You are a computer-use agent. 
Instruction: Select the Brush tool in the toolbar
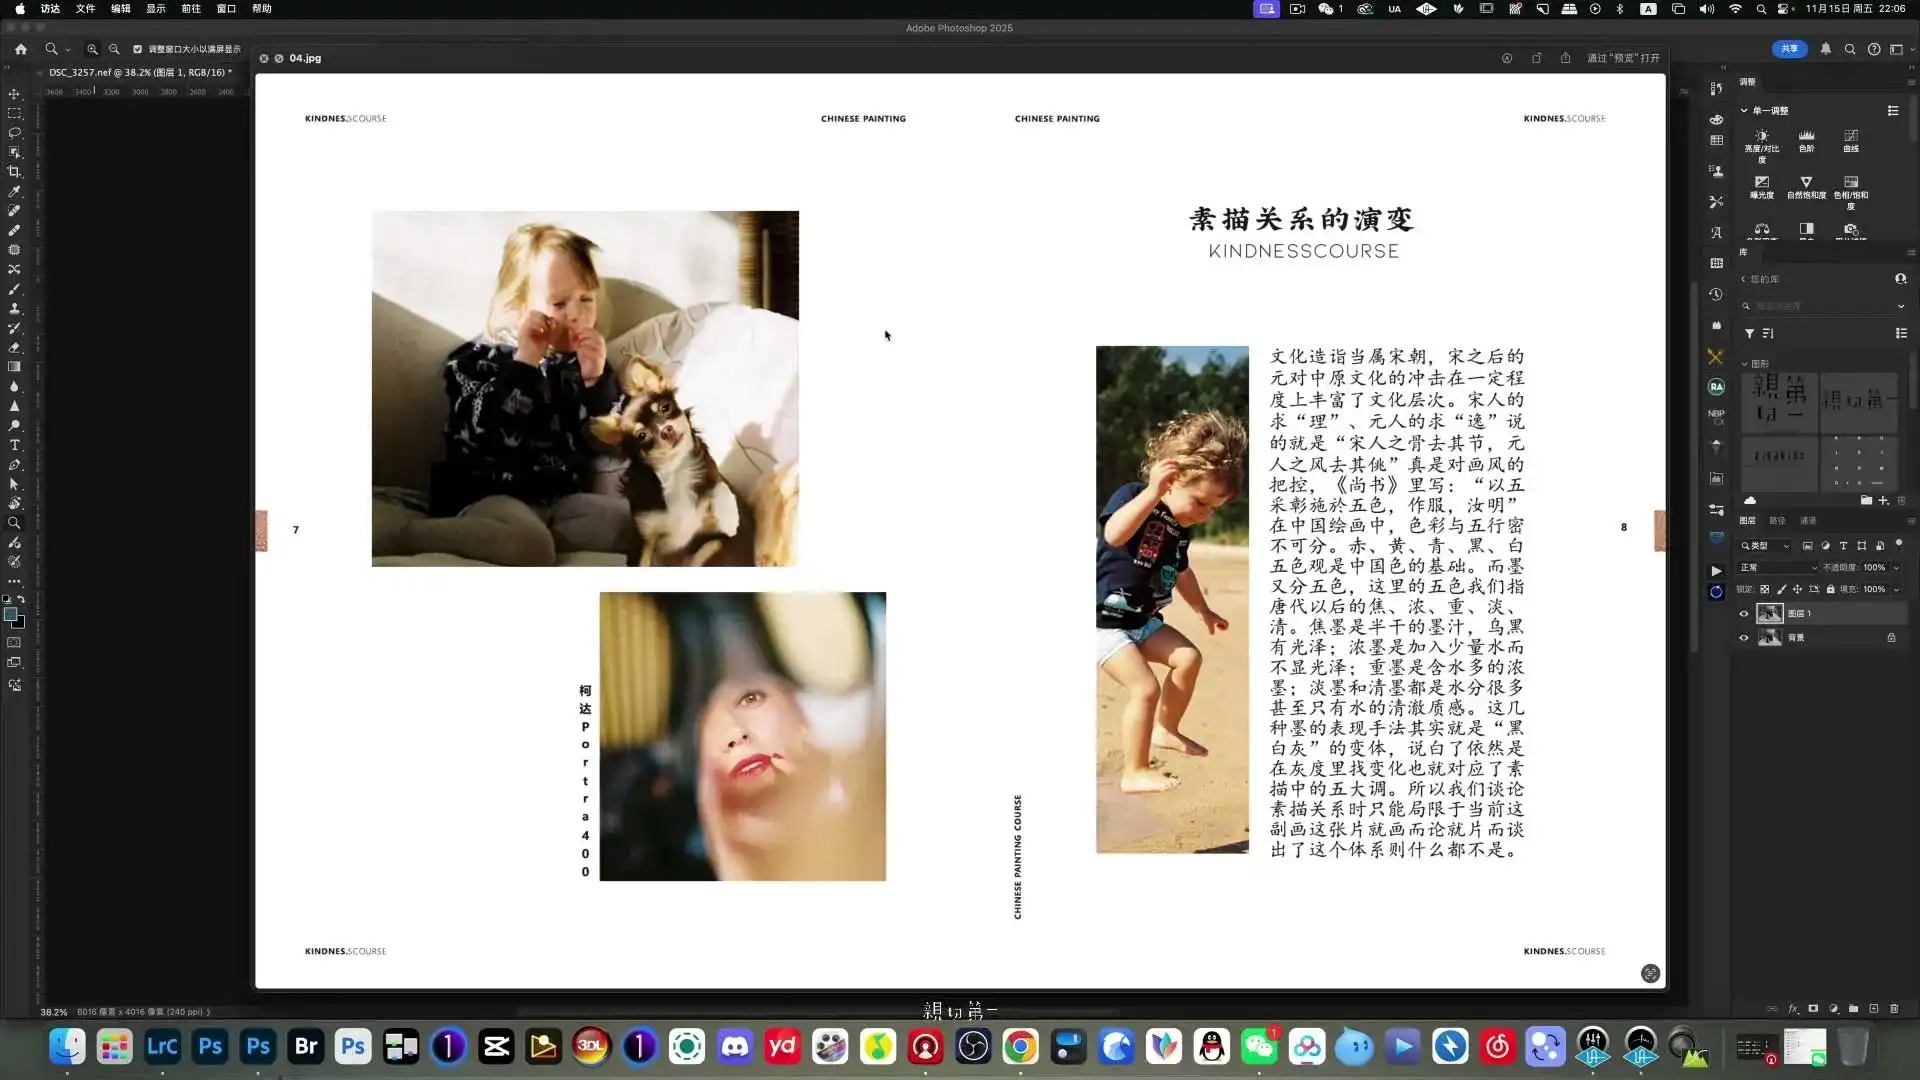click(15, 289)
